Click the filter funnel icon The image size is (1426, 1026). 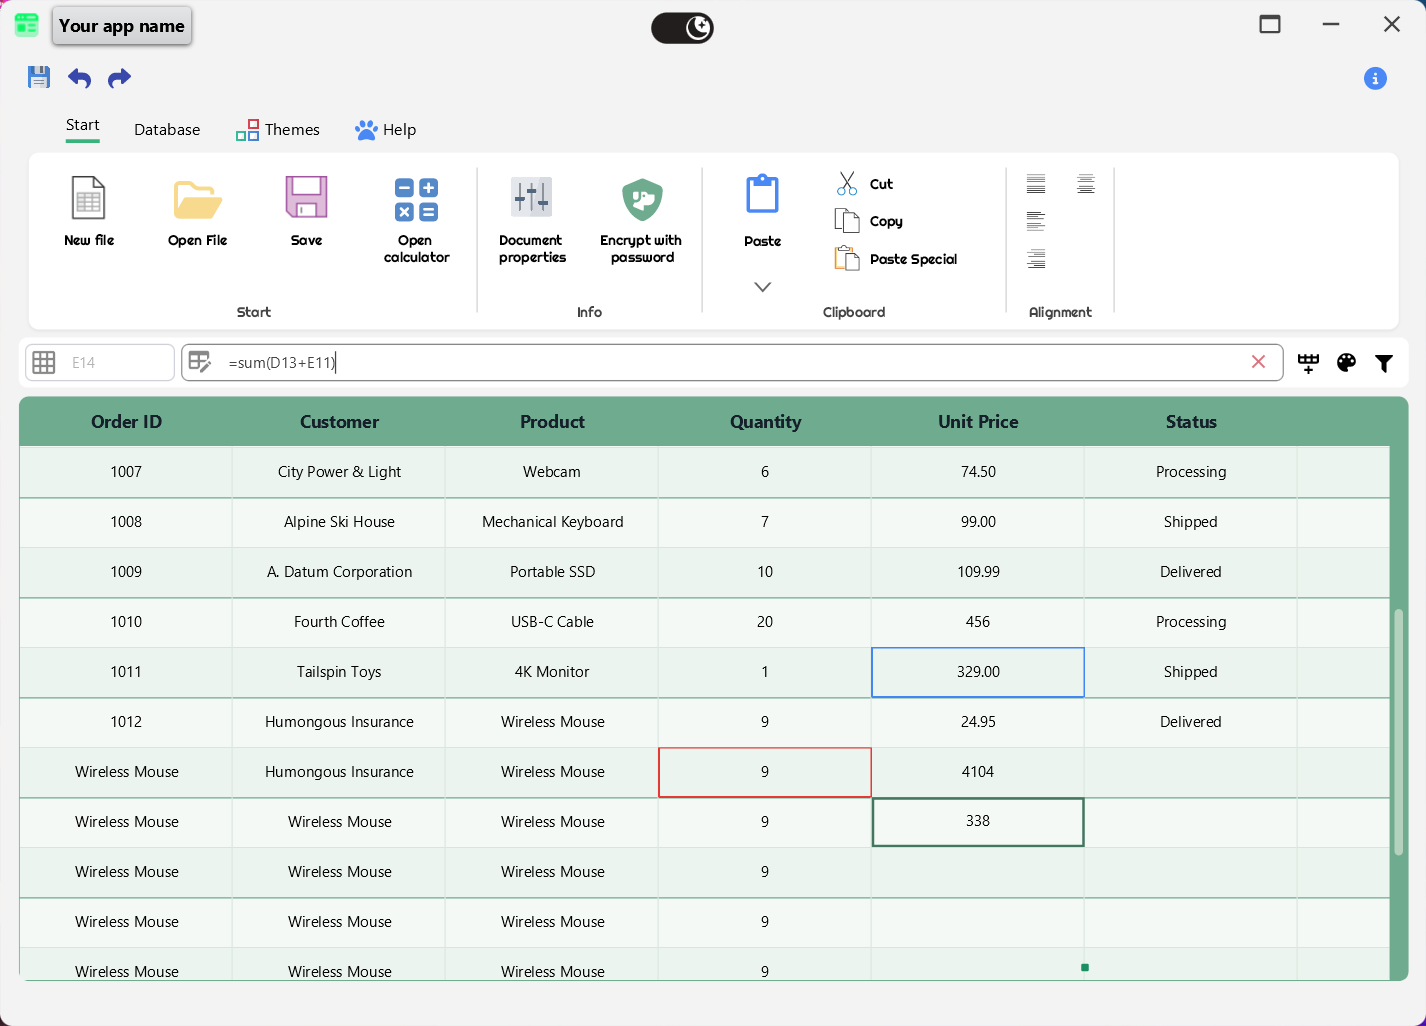pyautogui.click(x=1384, y=363)
